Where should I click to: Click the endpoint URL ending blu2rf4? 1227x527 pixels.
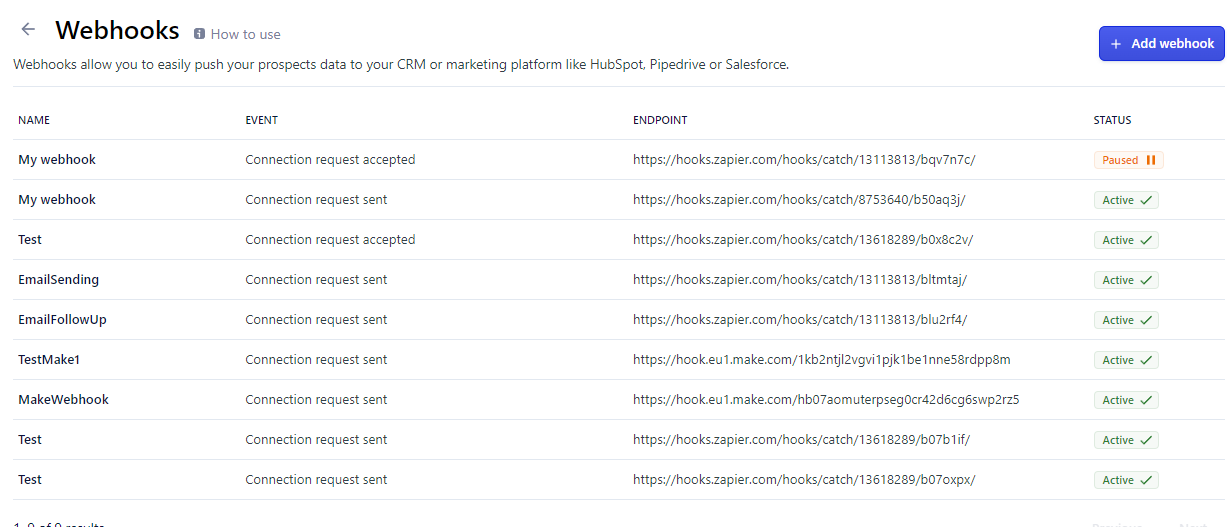coord(800,320)
